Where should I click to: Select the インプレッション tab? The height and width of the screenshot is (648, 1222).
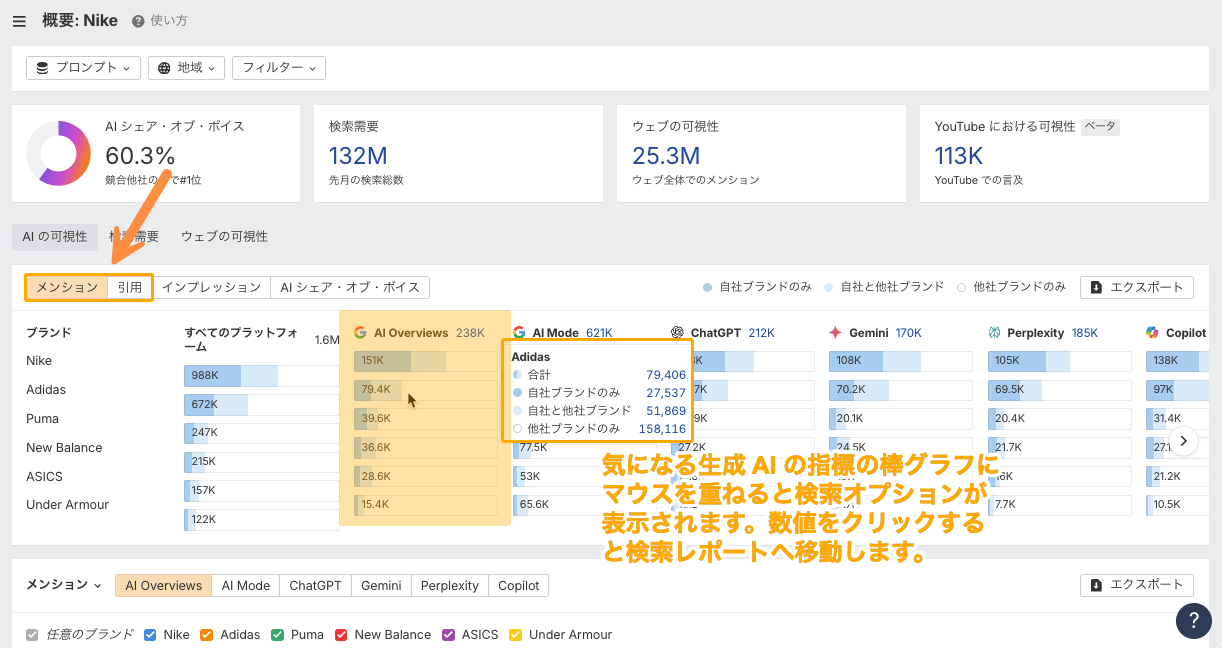(x=211, y=288)
